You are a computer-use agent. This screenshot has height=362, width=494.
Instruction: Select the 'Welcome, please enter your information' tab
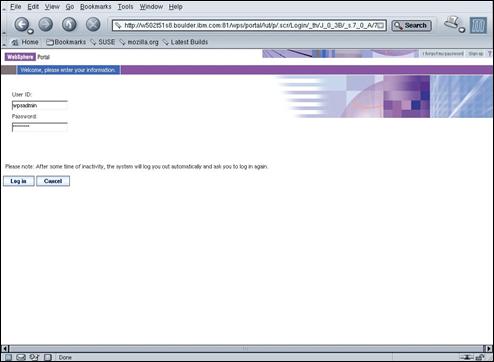(x=68, y=70)
